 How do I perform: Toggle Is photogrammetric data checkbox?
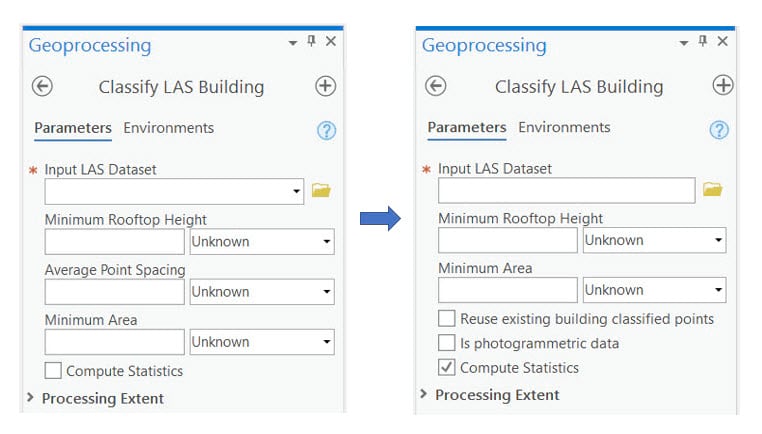[x=447, y=343]
